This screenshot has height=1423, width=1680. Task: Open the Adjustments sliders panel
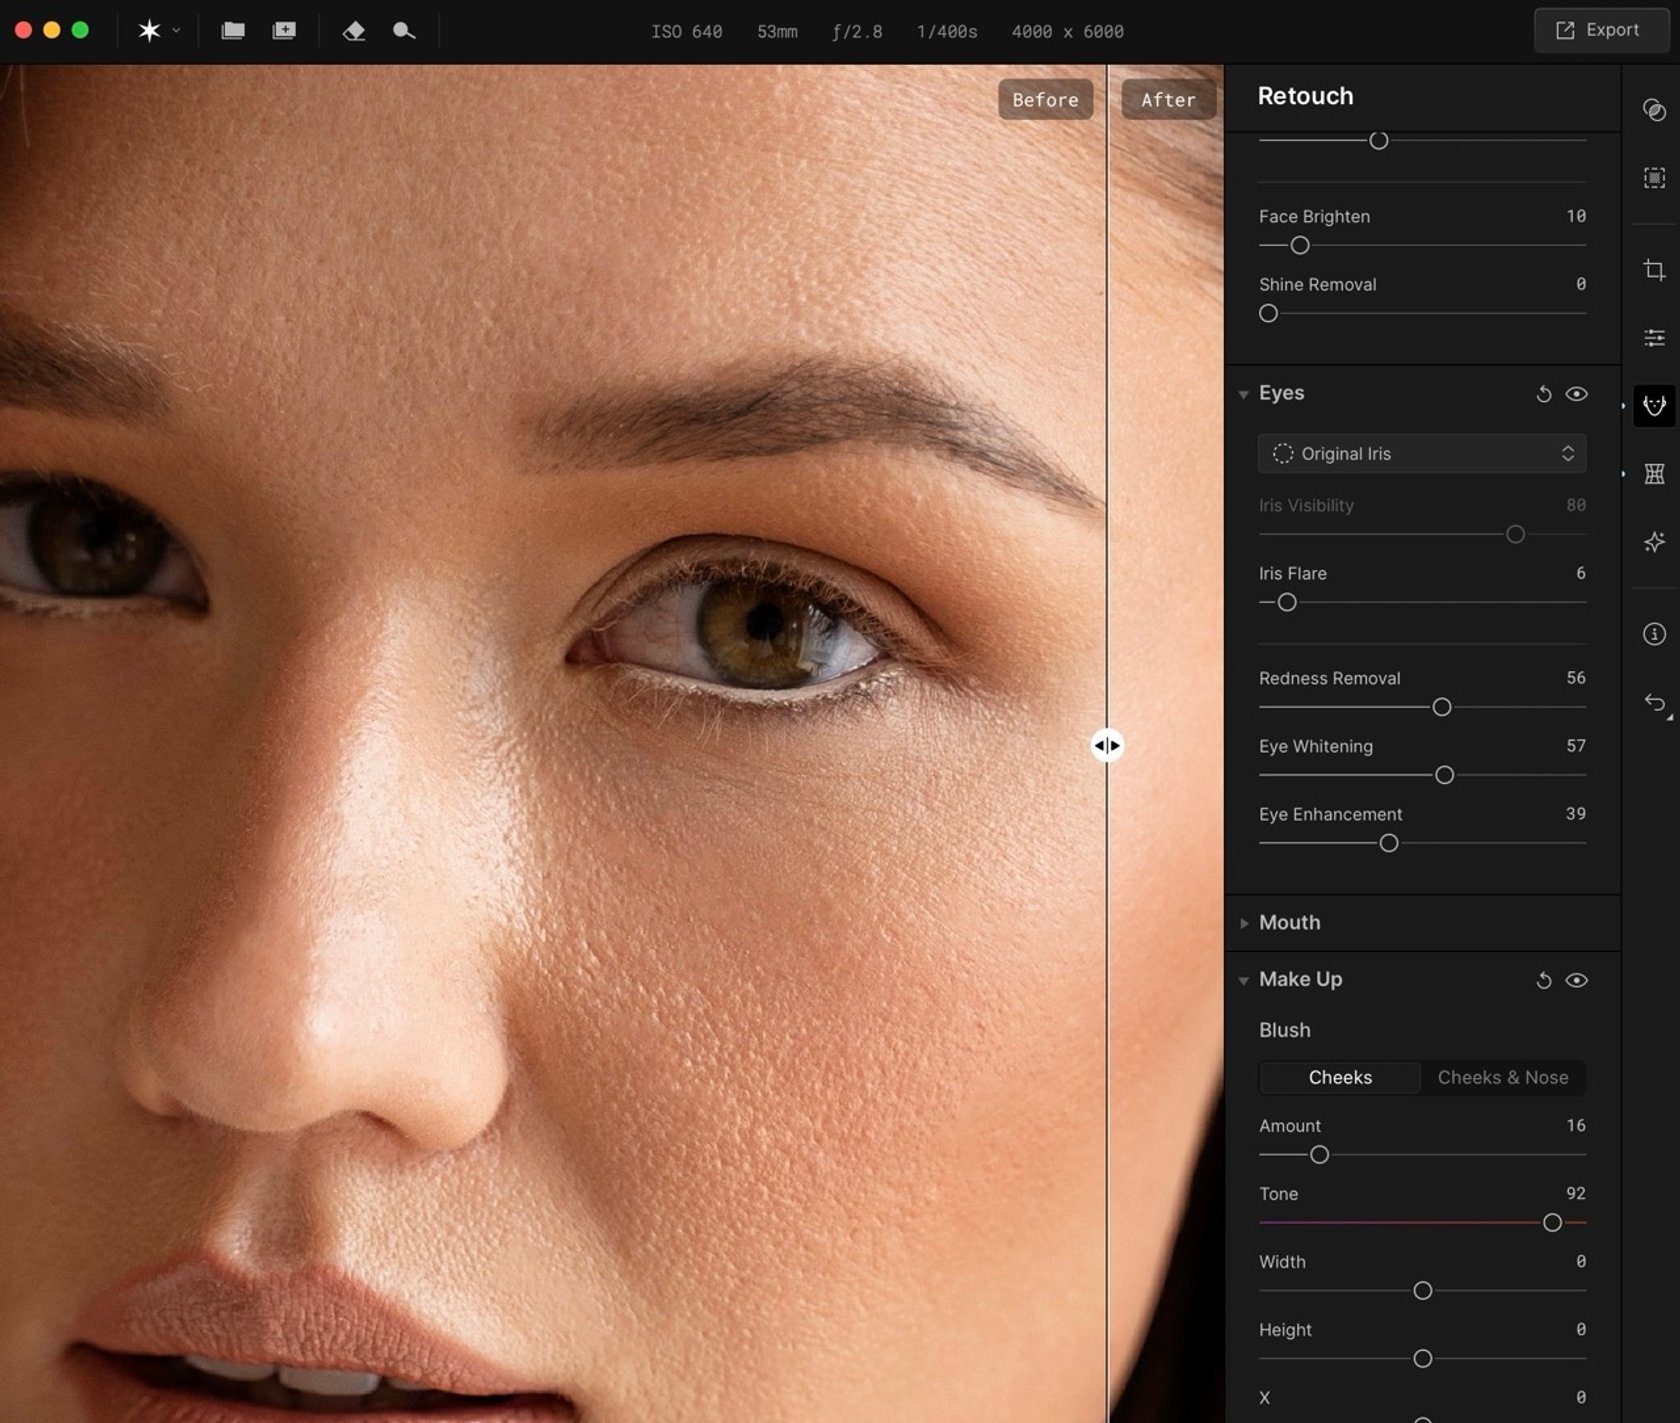[1655, 337]
